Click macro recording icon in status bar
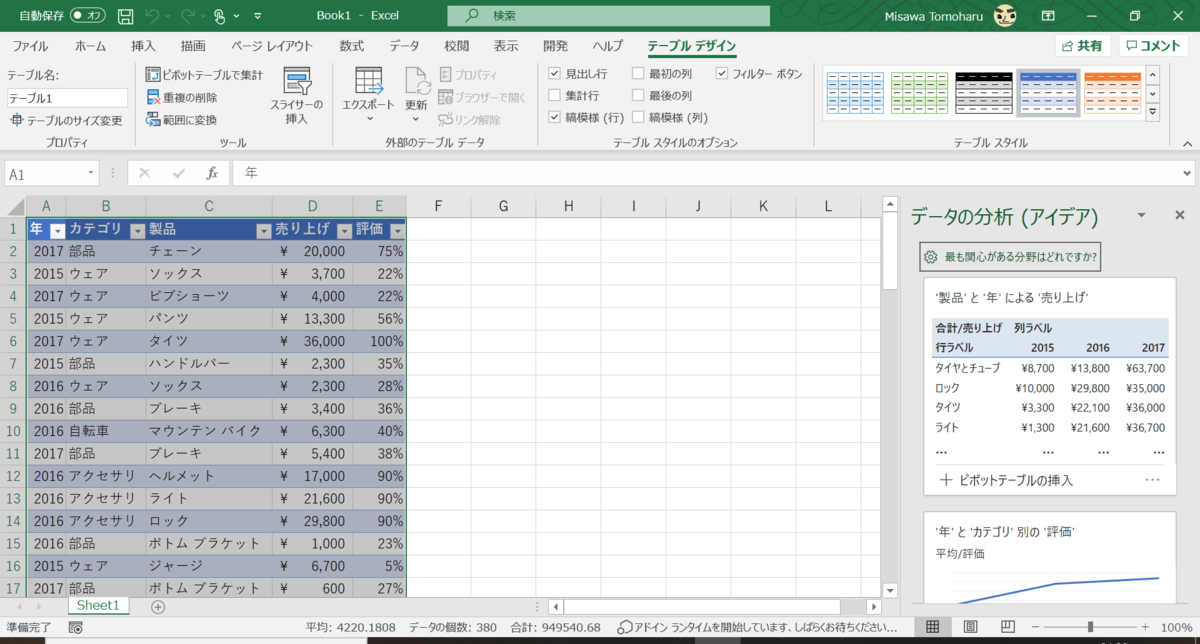This screenshot has height=644, width=1200. 76,627
